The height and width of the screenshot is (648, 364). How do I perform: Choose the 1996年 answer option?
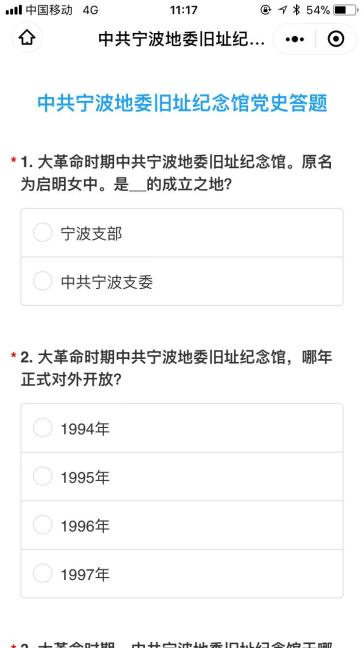(182, 525)
